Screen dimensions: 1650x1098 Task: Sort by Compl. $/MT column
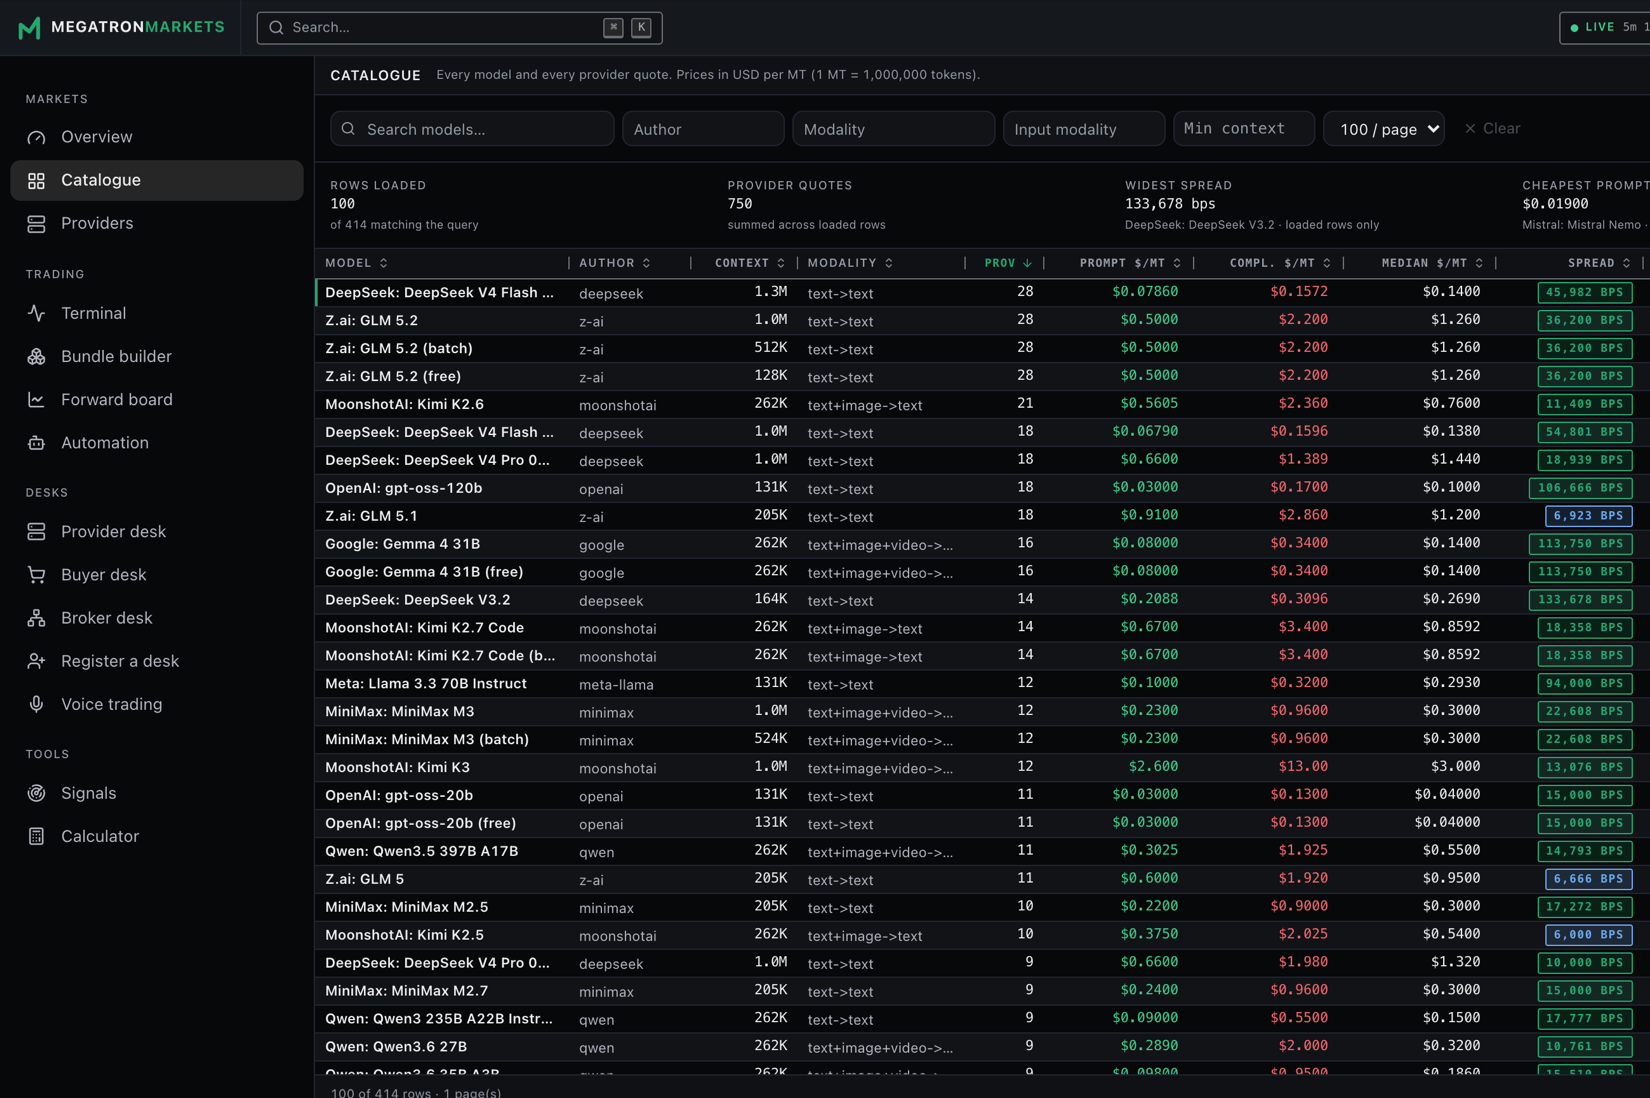(1280, 263)
